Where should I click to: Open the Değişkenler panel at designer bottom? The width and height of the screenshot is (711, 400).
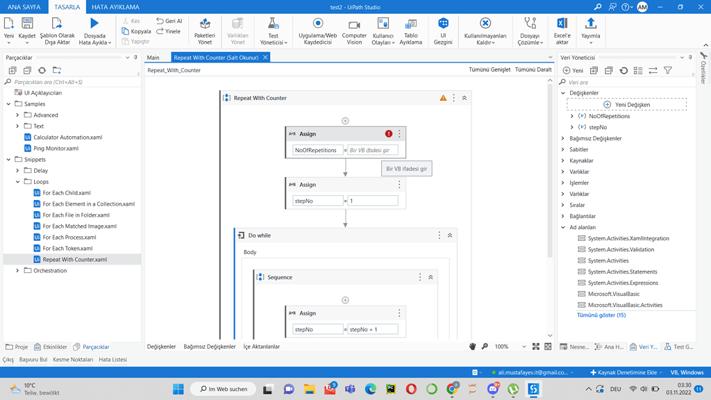pos(161,346)
